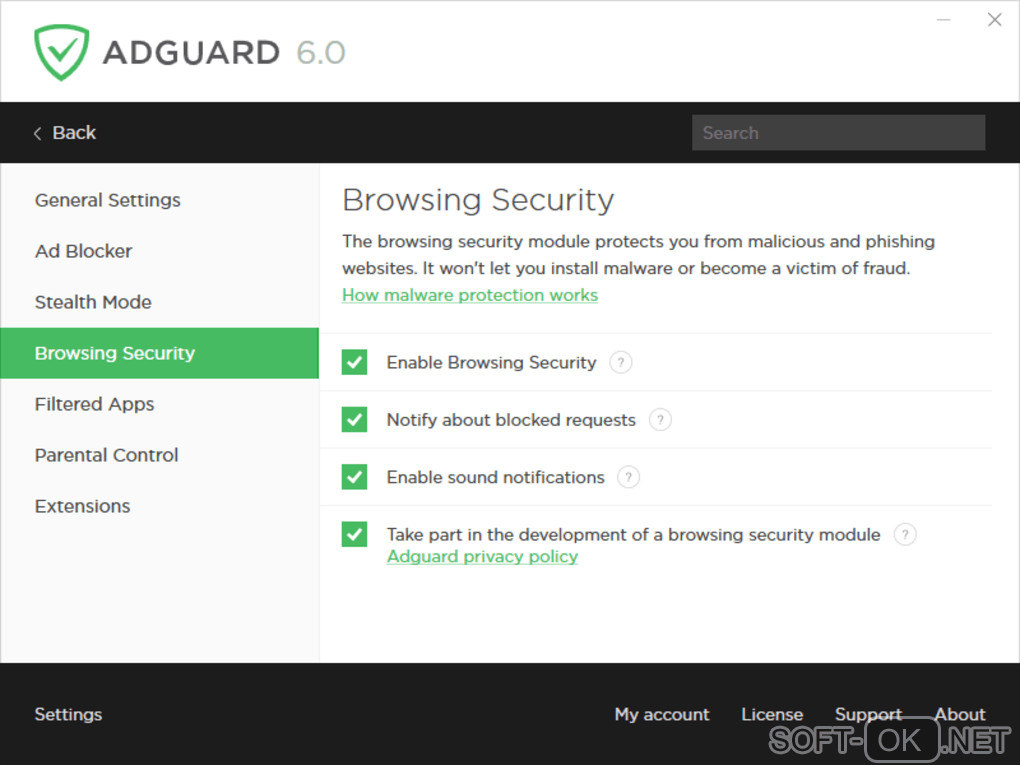Open General Settings section
Image resolution: width=1020 pixels, height=765 pixels.
[x=108, y=200]
